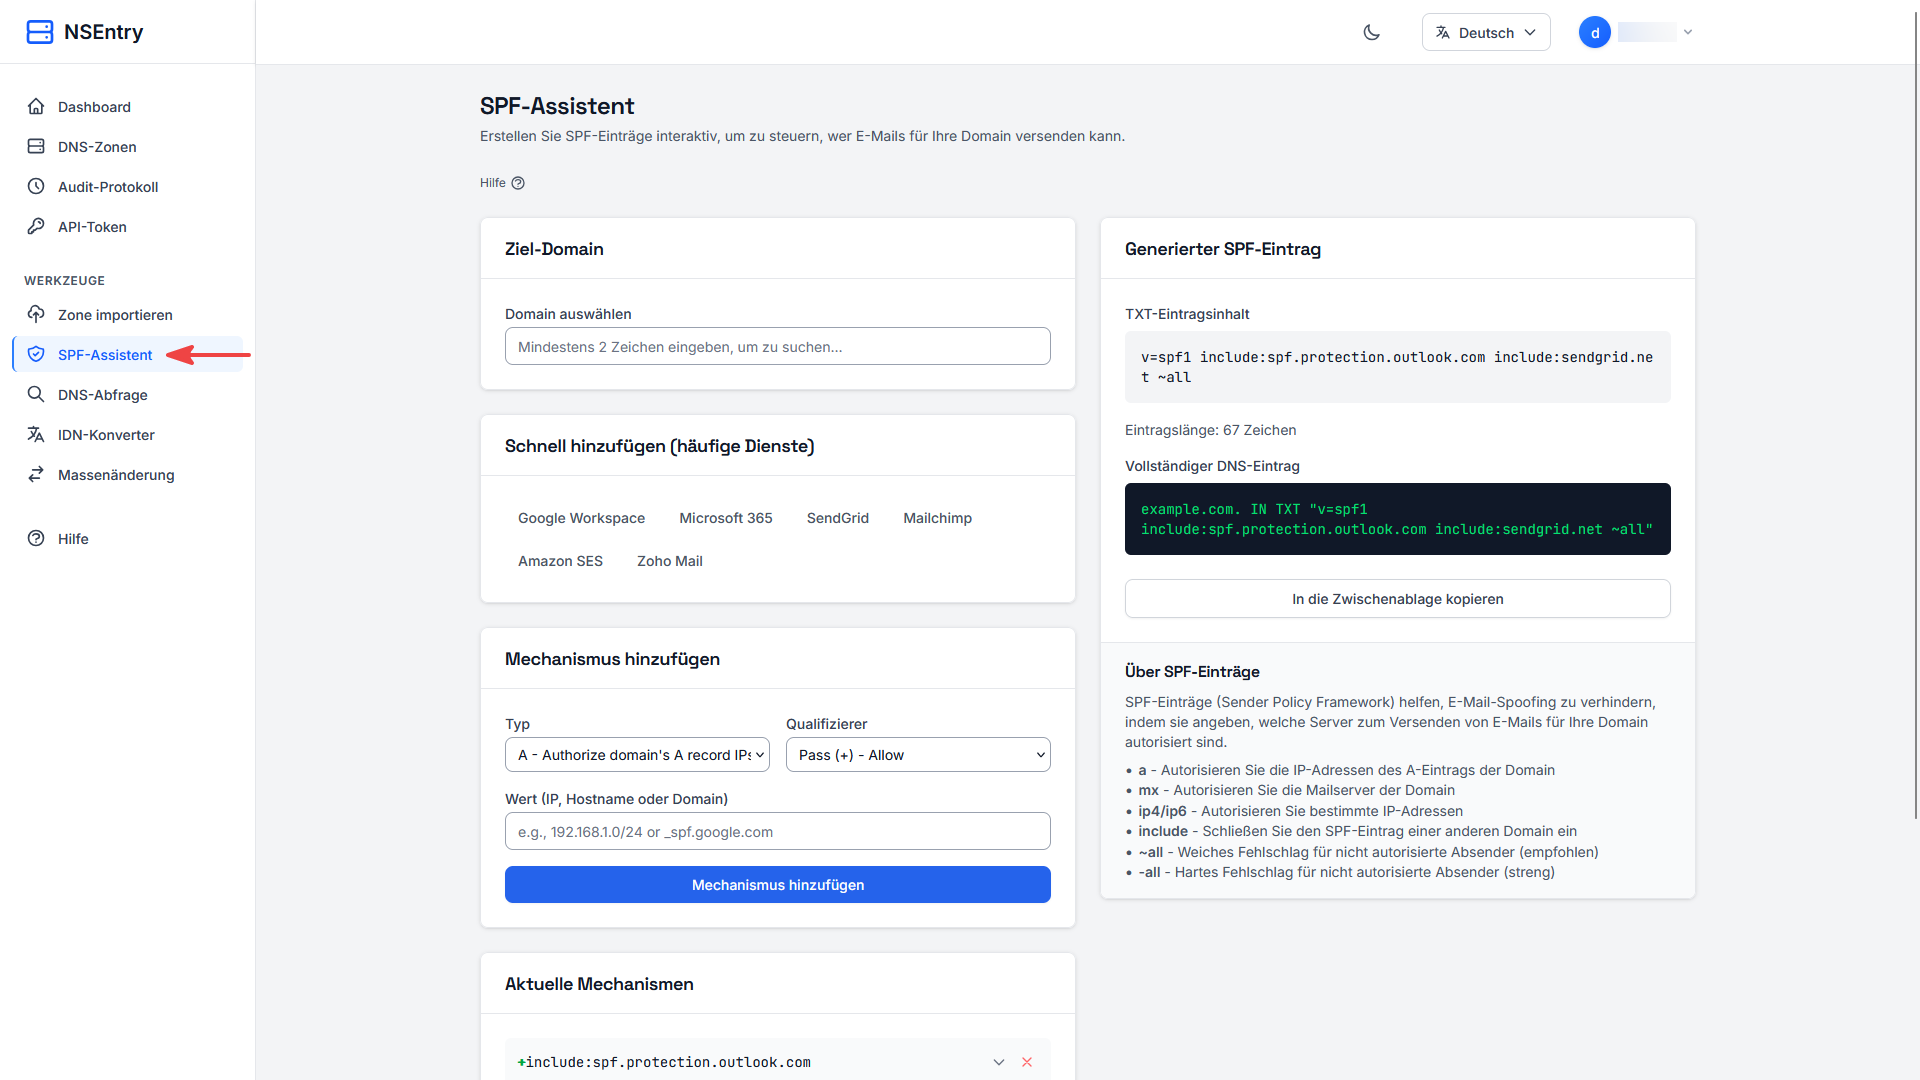Image resolution: width=1920 pixels, height=1080 pixels.
Task: Click the Dashboard home icon
Action: [36, 106]
